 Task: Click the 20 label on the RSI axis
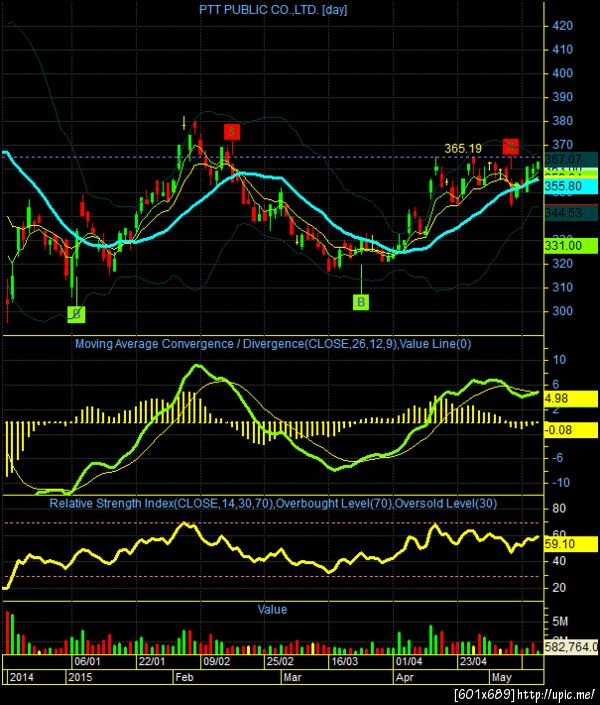[559, 588]
